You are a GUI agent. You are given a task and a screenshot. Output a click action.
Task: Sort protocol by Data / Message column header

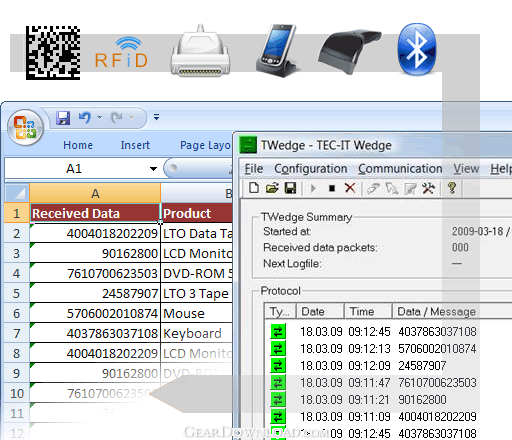click(x=452, y=312)
